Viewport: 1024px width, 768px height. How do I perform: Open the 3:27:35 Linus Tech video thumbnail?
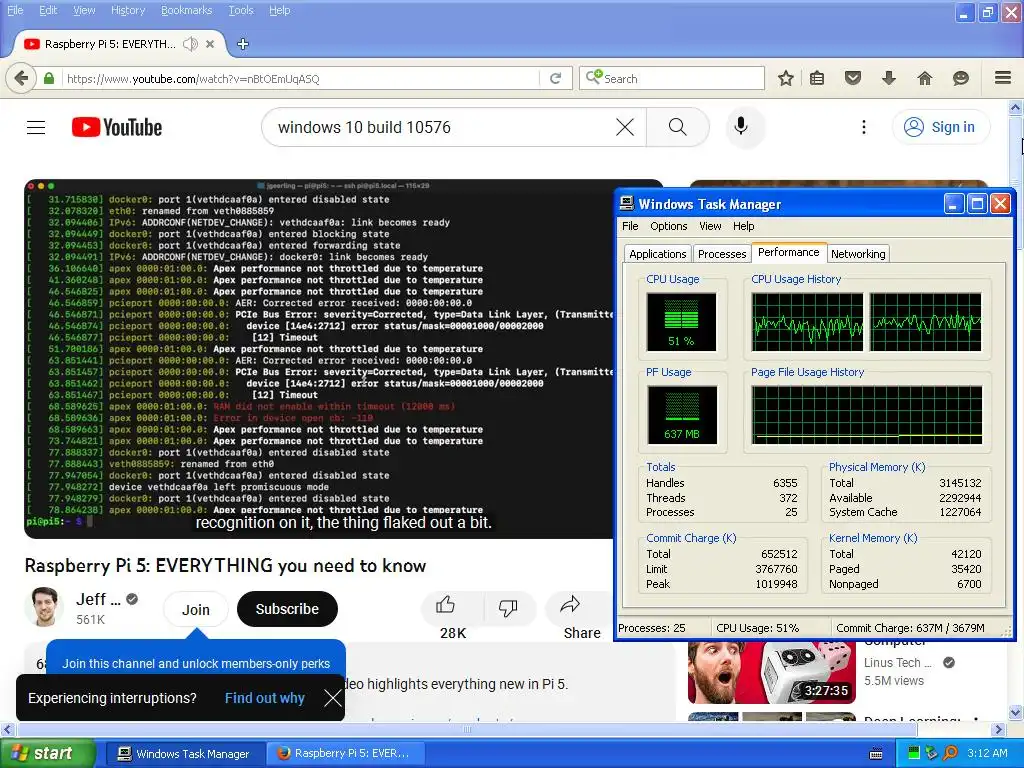pyautogui.click(x=771, y=672)
